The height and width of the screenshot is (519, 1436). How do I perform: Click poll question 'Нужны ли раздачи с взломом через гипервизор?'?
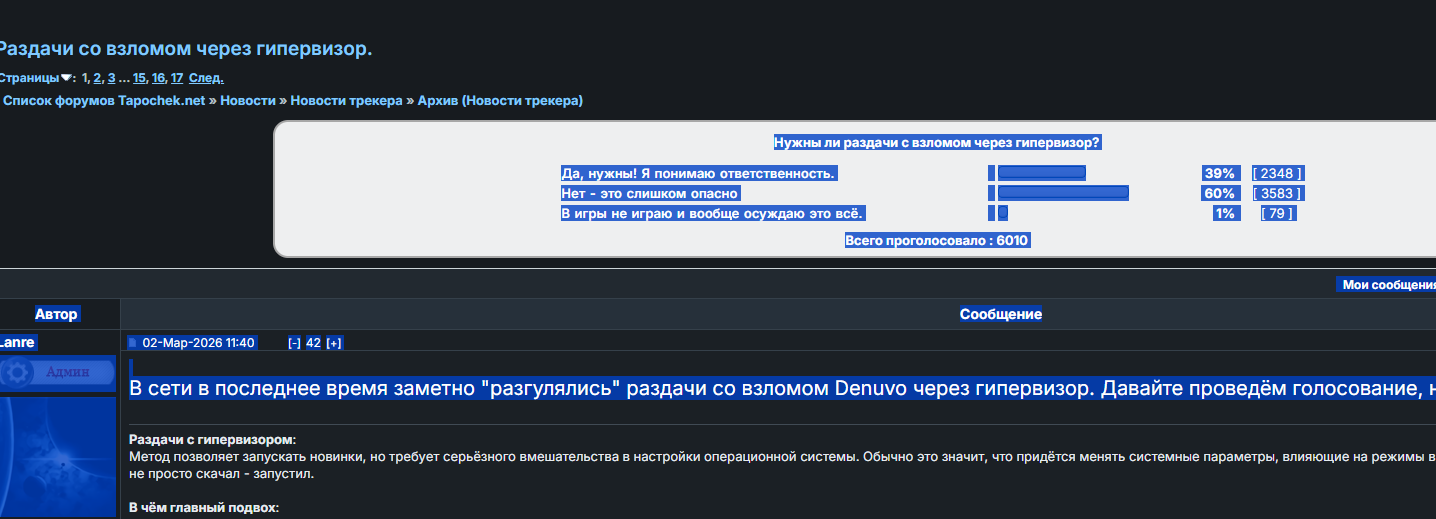[x=937, y=143]
